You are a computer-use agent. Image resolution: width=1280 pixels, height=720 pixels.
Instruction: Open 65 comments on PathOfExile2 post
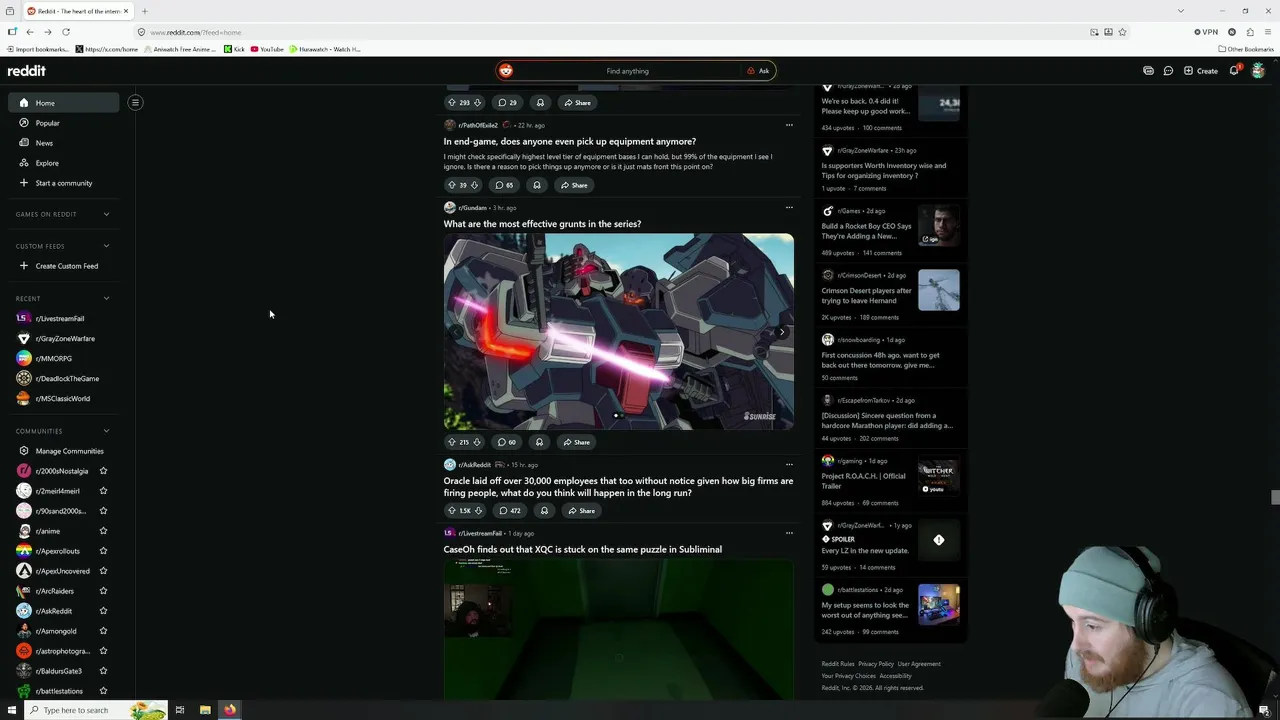[505, 185]
